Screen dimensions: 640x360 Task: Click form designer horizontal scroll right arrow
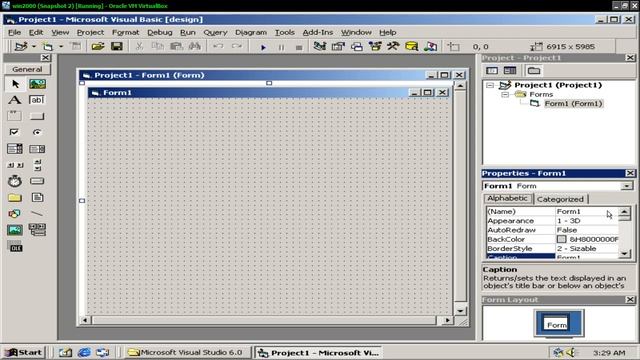pyautogui.click(x=447, y=320)
